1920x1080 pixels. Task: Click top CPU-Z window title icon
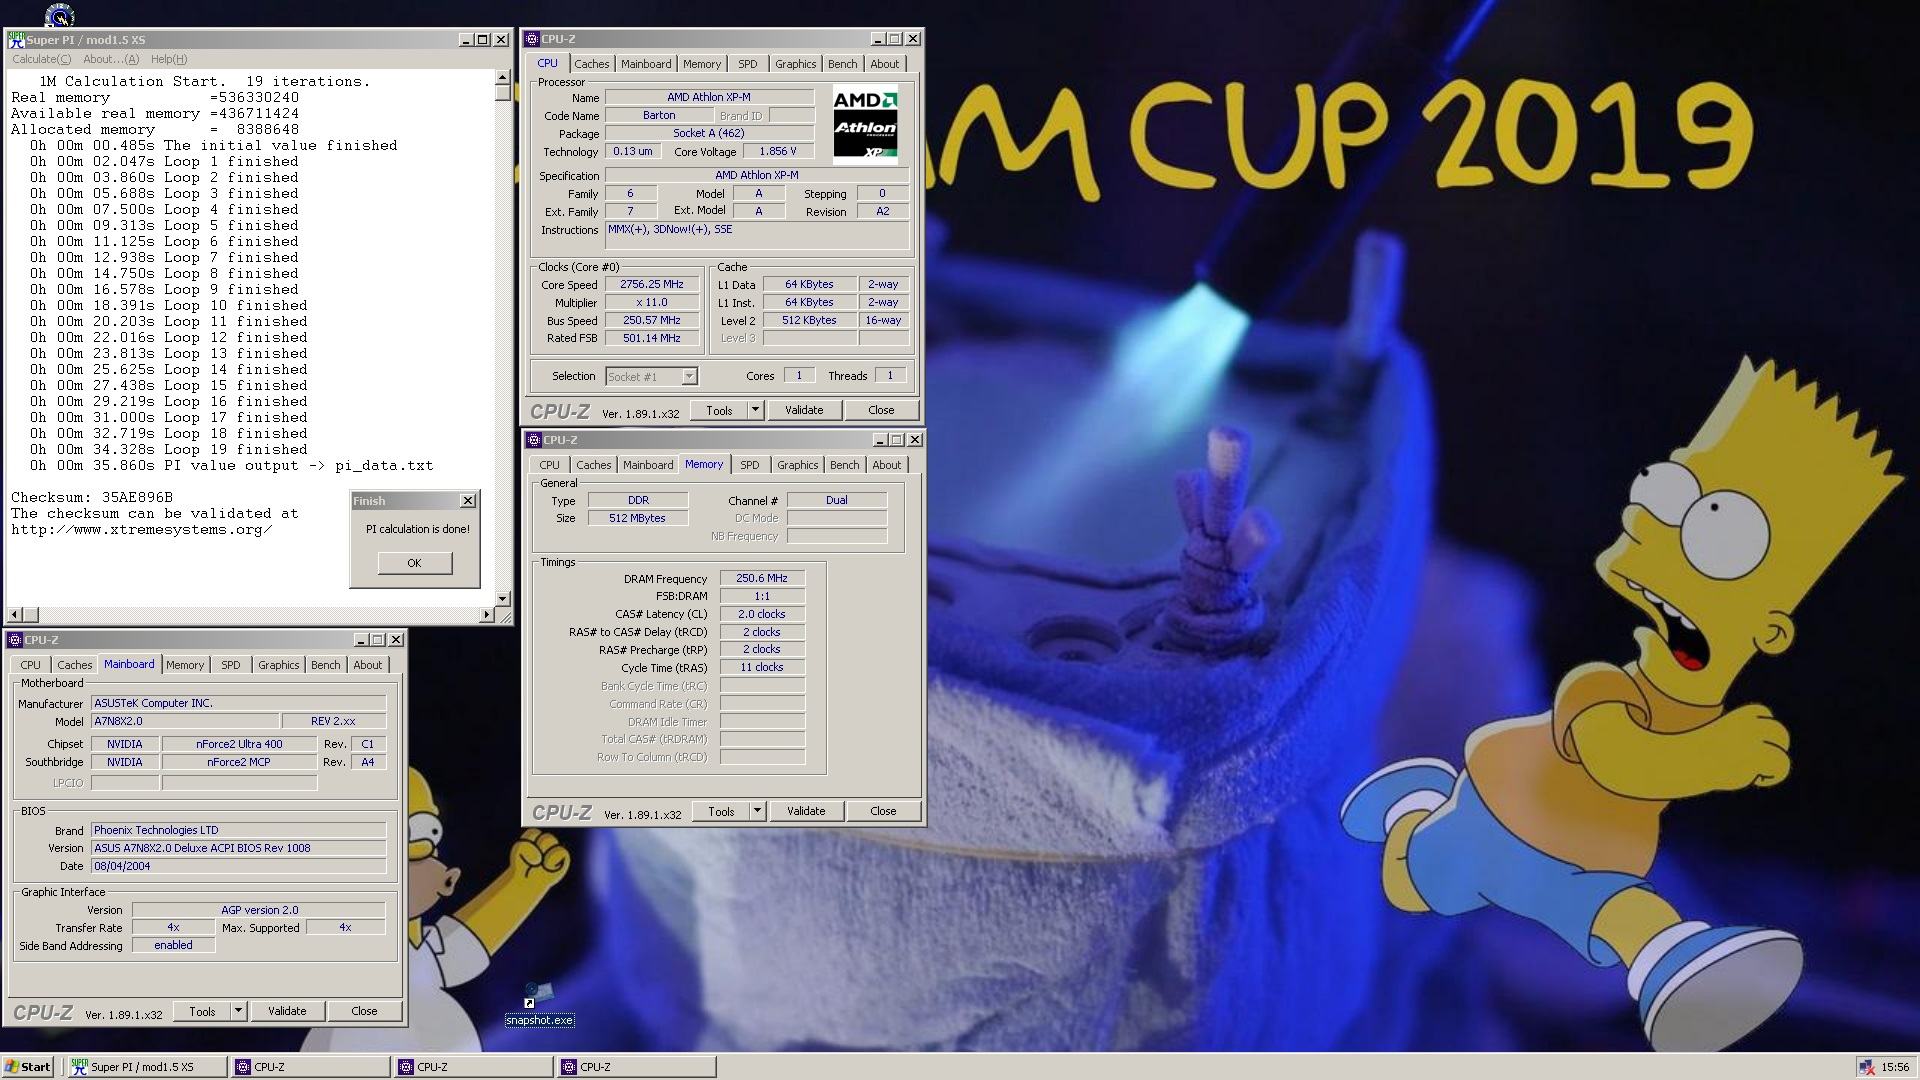point(533,39)
